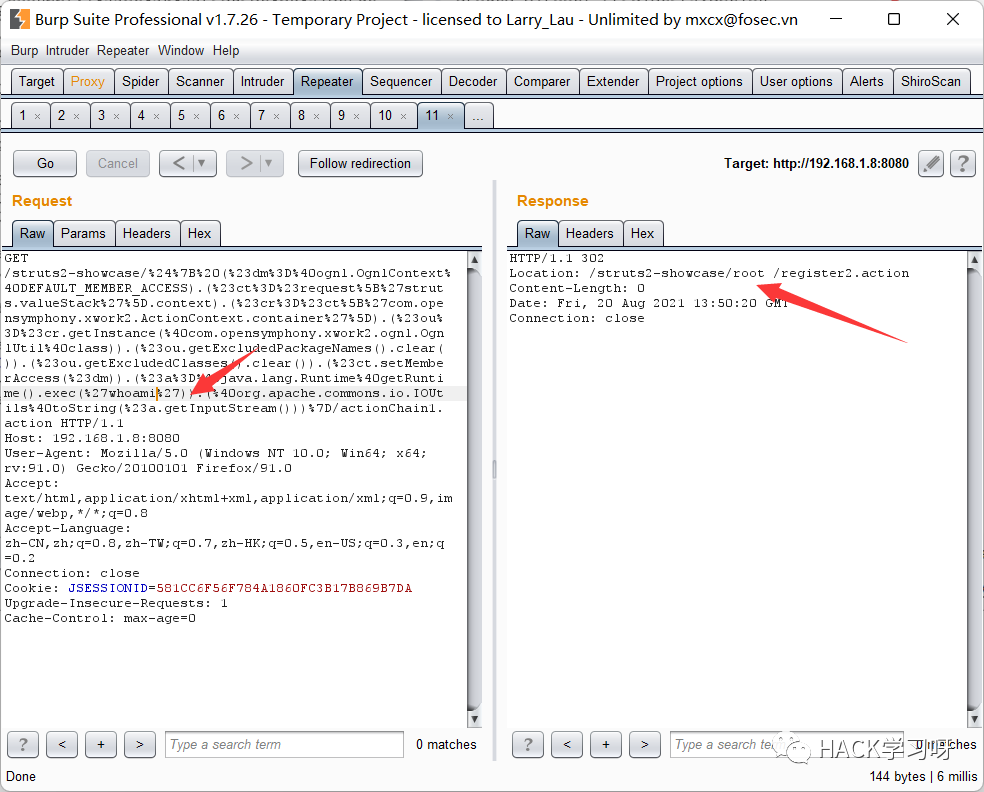Close Repeater tab 1 with its x
The image size is (984, 792).
pyautogui.click(x=38, y=116)
